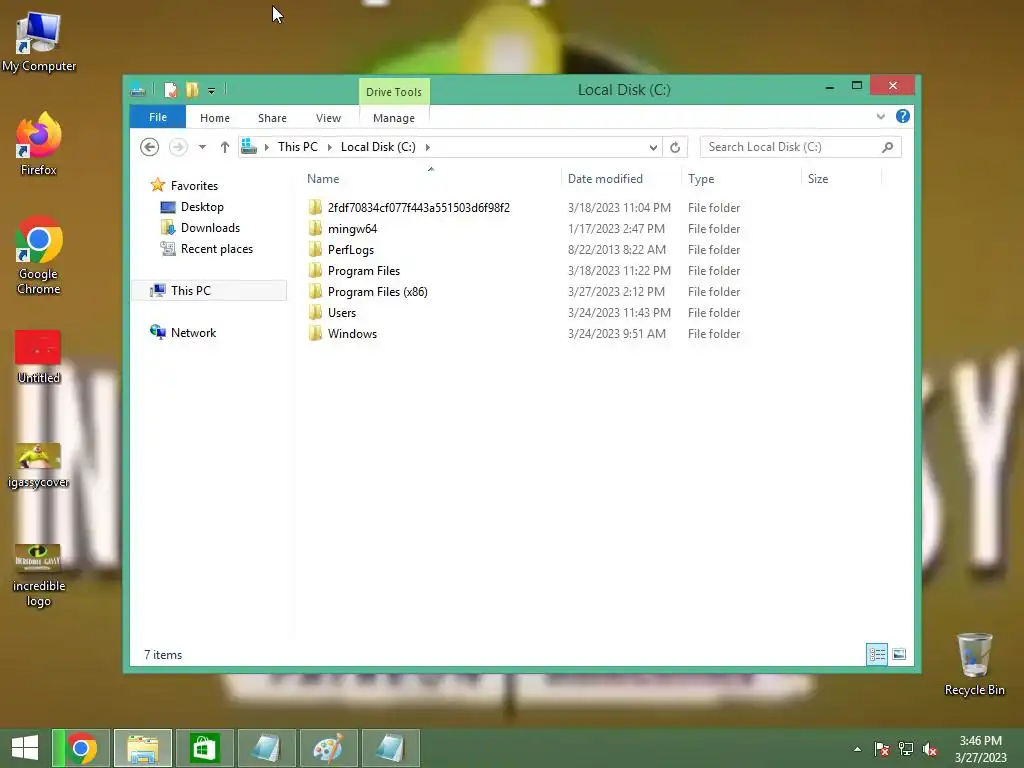Screen dimensions: 1024x768
Task: Click the Properties quick access toolbar icon
Action: tap(170, 90)
